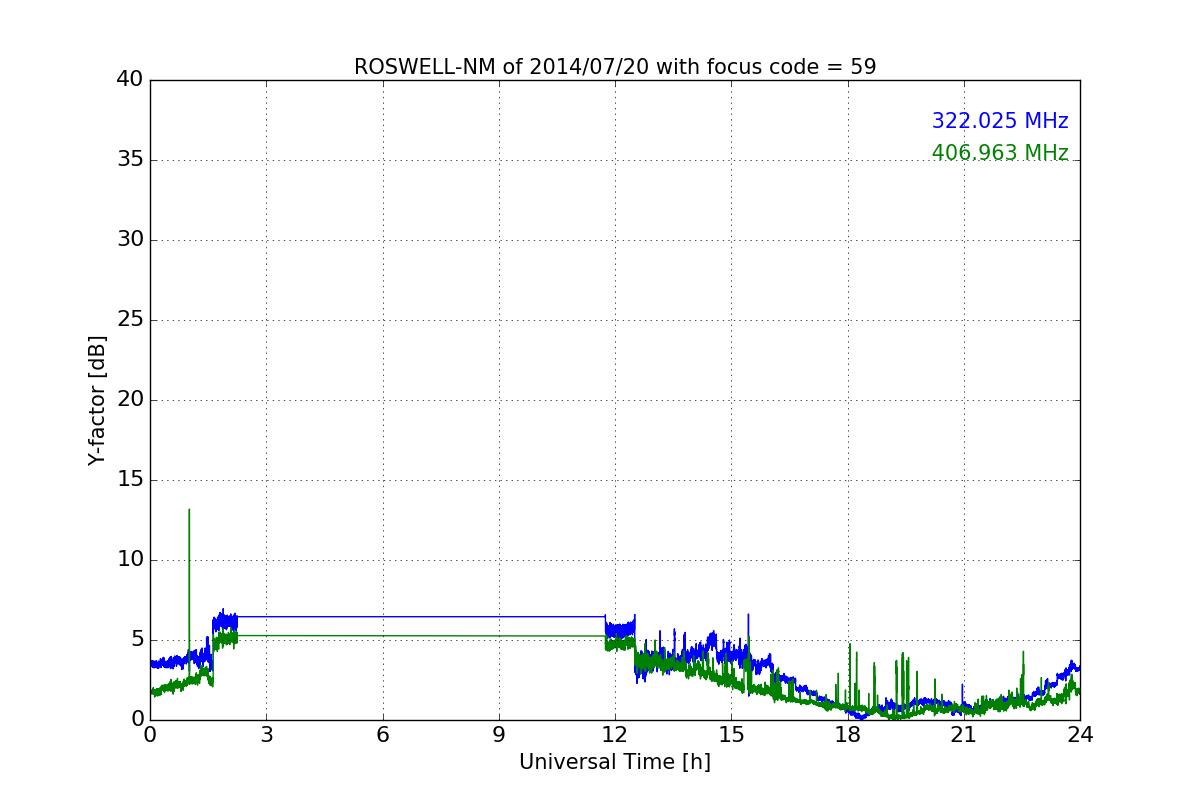Click the y-axis tick label '35'
The height and width of the screenshot is (800, 1200).
[x=130, y=160]
